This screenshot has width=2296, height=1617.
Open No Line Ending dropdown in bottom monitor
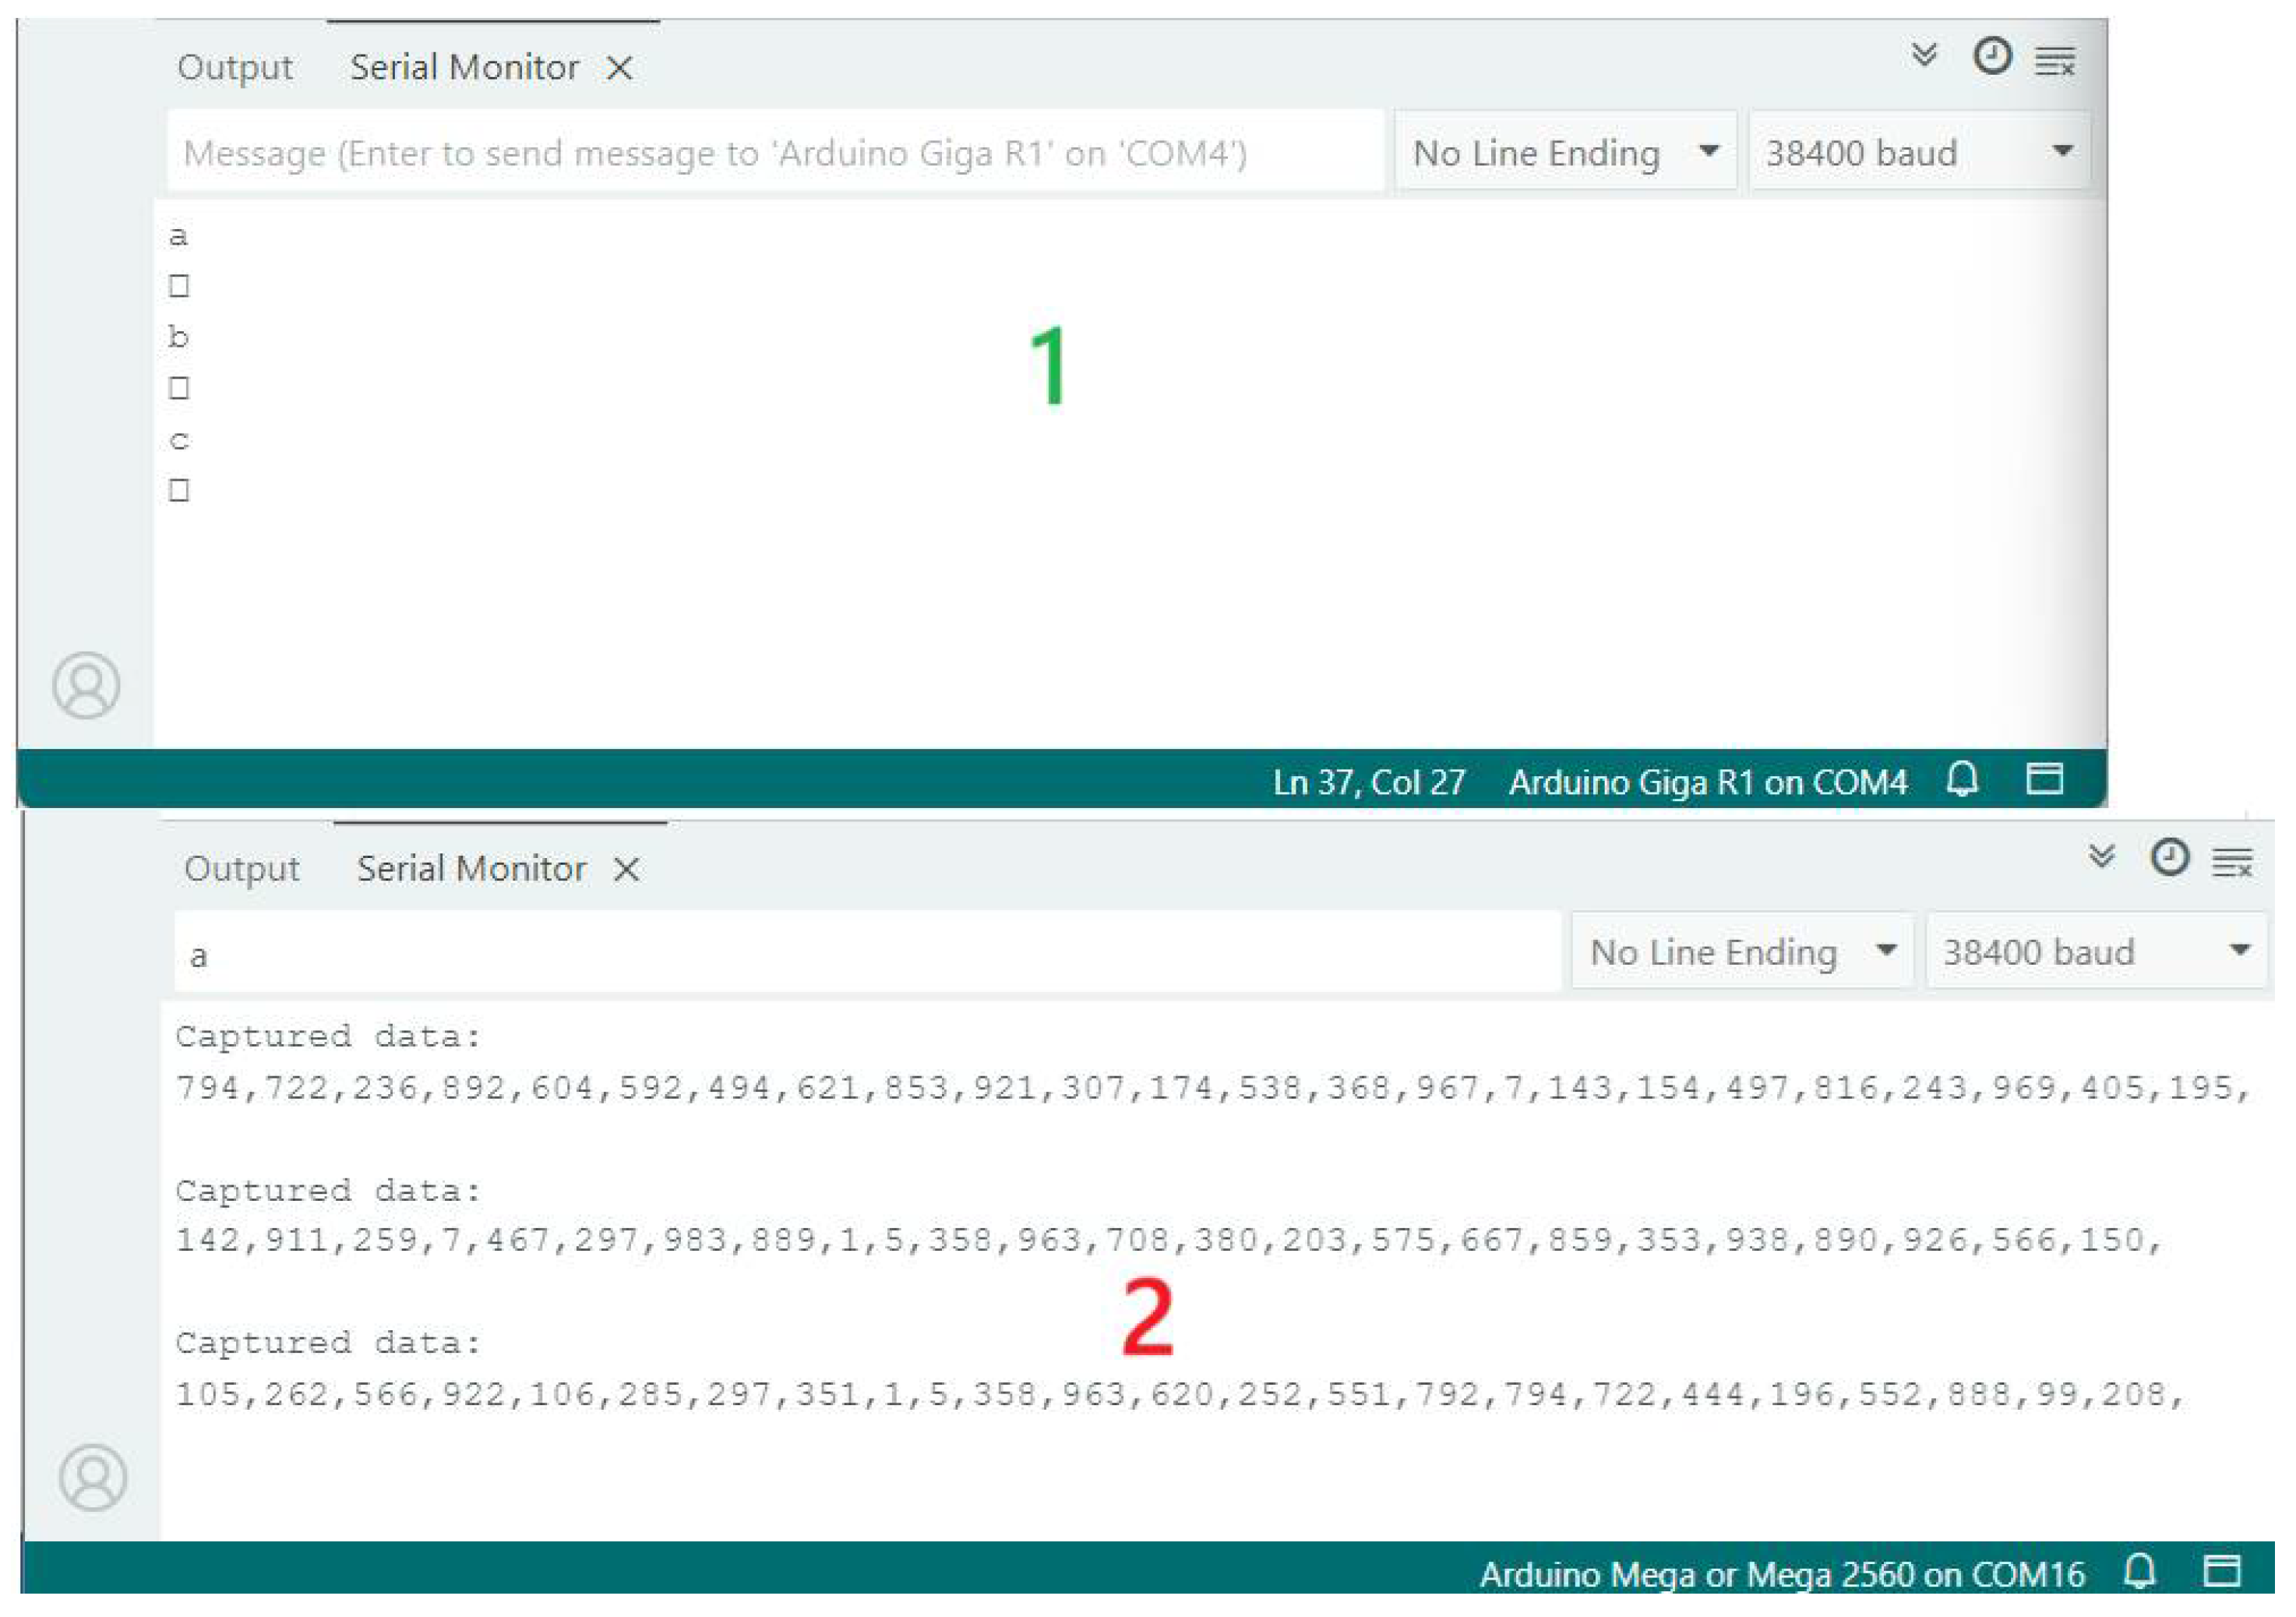point(1742,952)
